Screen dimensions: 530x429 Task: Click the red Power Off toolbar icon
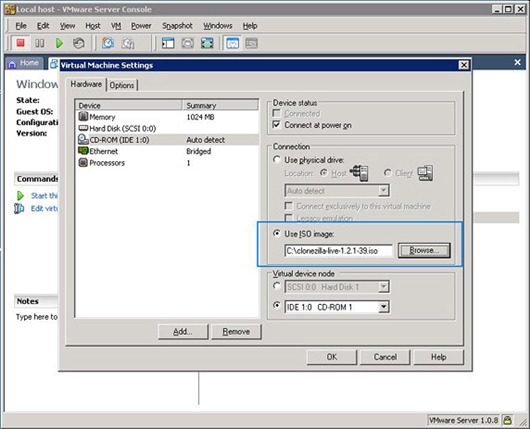tap(21, 43)
